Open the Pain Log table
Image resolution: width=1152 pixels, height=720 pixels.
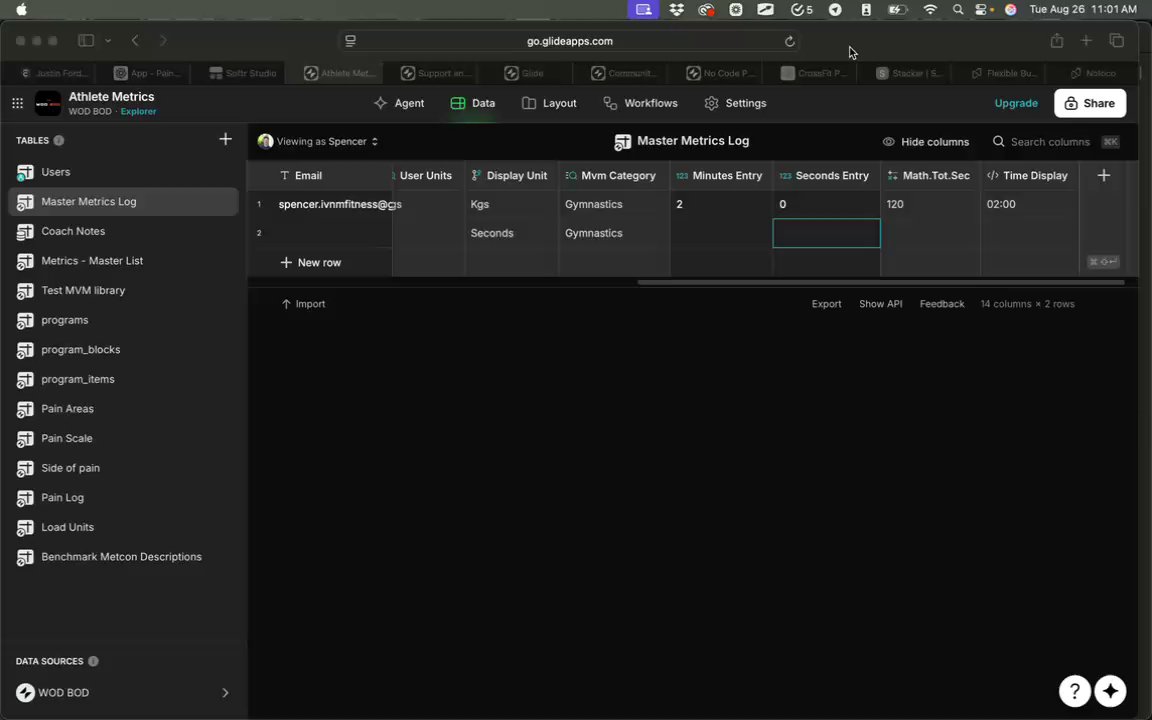[x=123, y=497]
